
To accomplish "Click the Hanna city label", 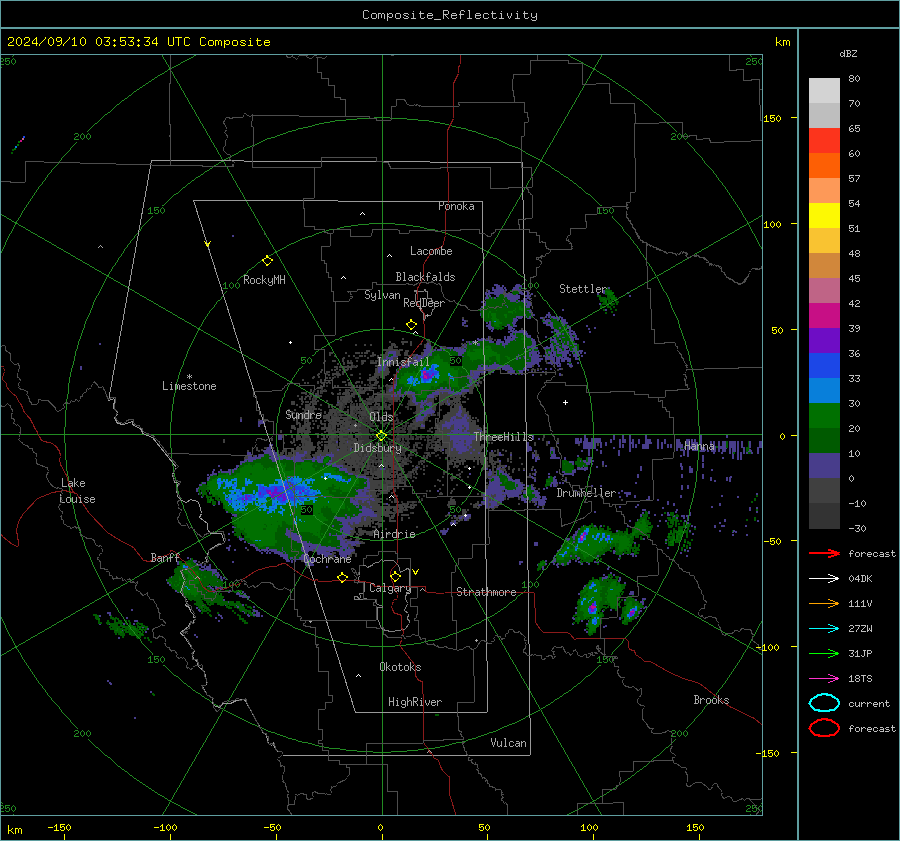I will (x=699, y=446).
